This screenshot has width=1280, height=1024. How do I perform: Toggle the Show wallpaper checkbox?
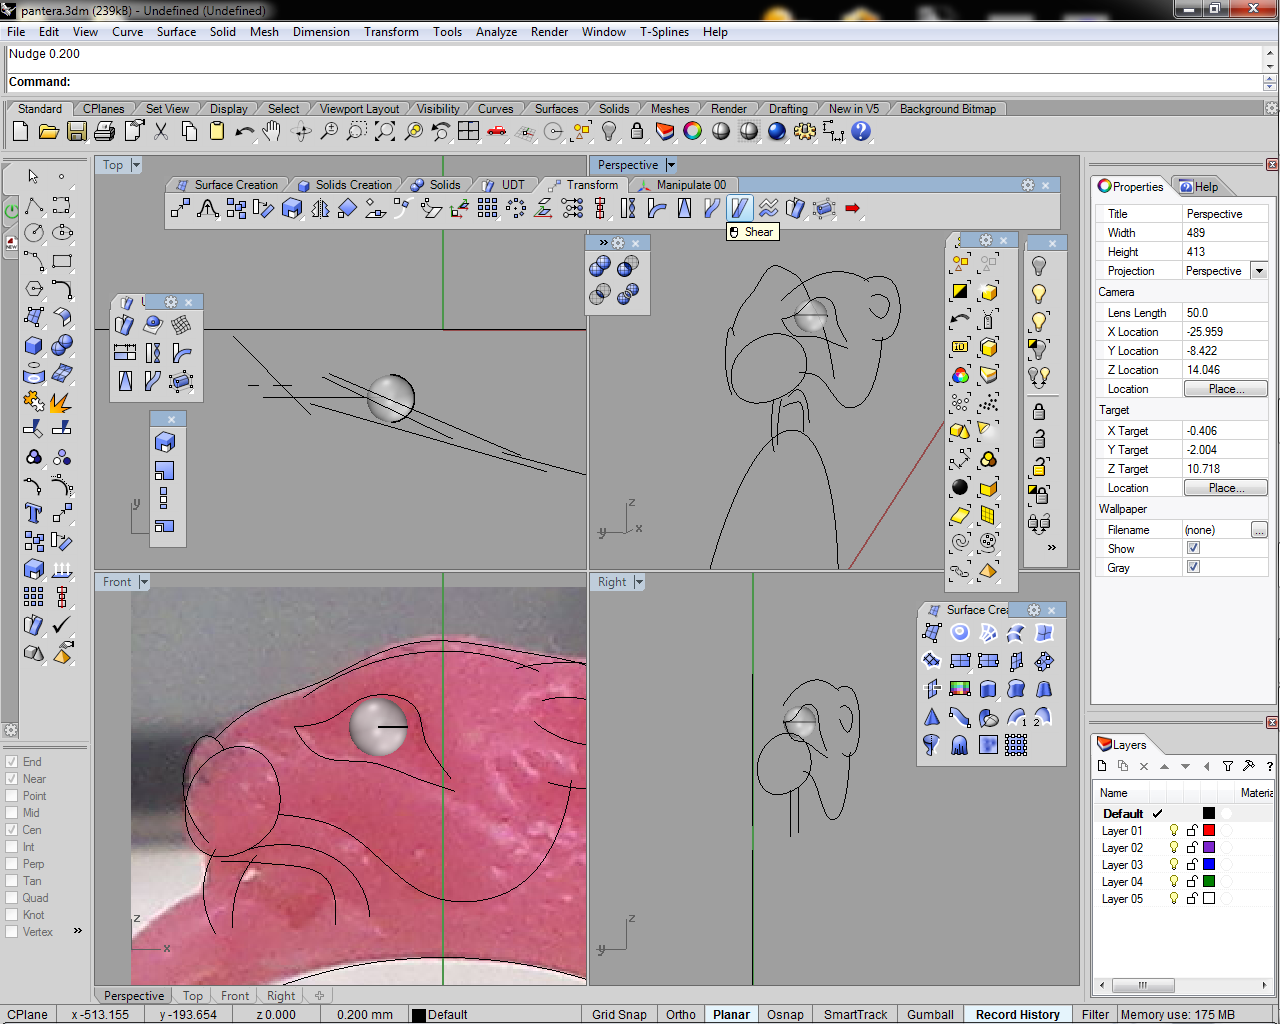point(1193,548)
